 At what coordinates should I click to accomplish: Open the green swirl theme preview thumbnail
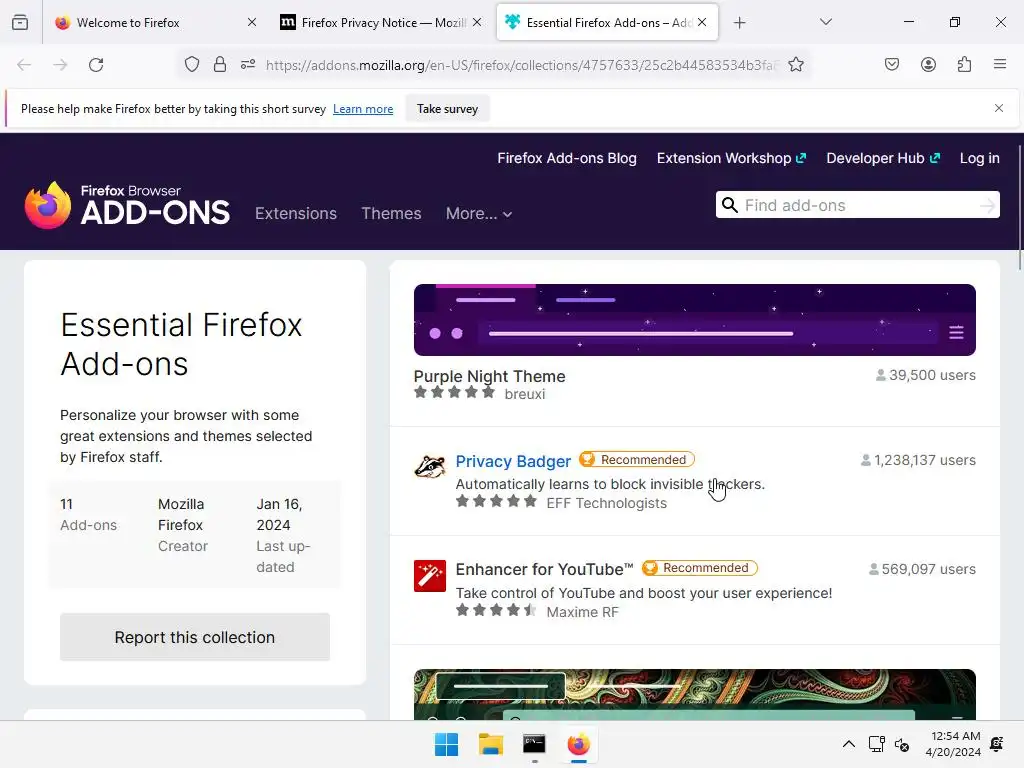[x=695, y=695]
